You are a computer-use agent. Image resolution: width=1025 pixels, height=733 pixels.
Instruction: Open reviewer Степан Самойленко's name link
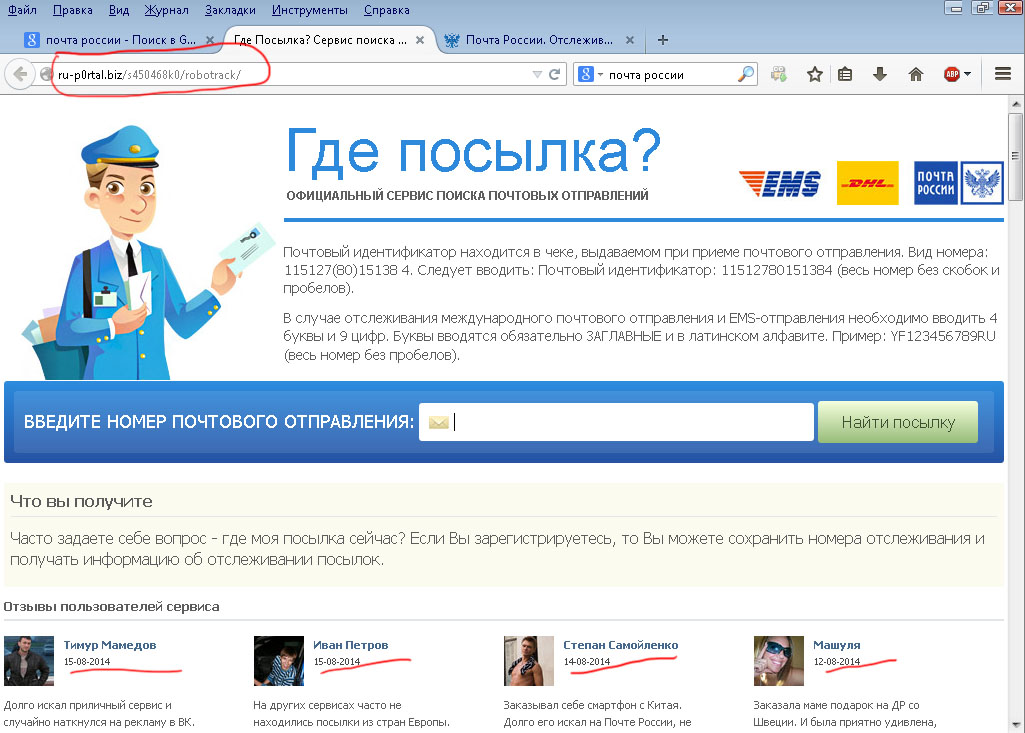[x=621, y=645]
